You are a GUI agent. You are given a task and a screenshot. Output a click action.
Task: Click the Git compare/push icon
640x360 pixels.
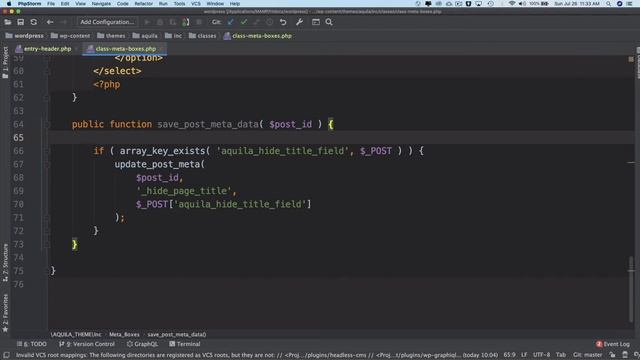(257, 22)
